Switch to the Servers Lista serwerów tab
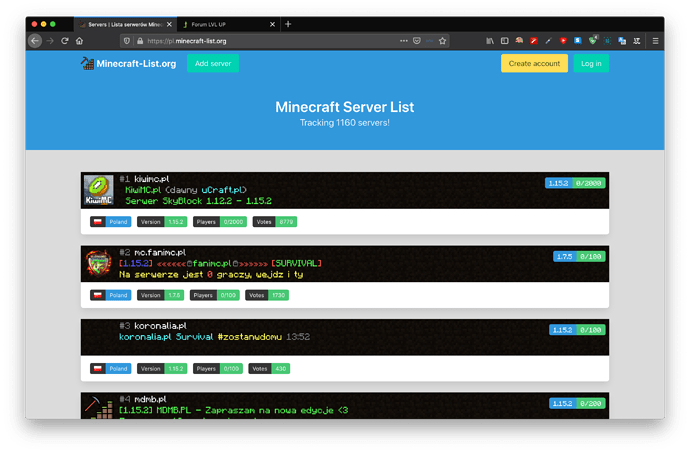The image size is (690, 453). [125, 25]
